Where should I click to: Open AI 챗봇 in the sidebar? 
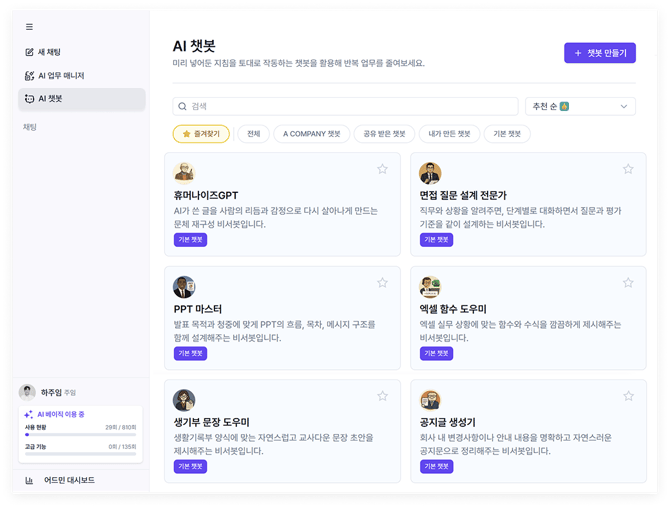[x=82, y=99]
